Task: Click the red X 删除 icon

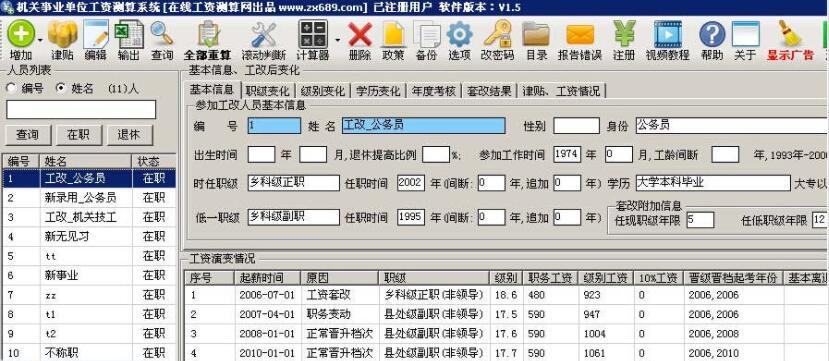Action: pos(360,35)
